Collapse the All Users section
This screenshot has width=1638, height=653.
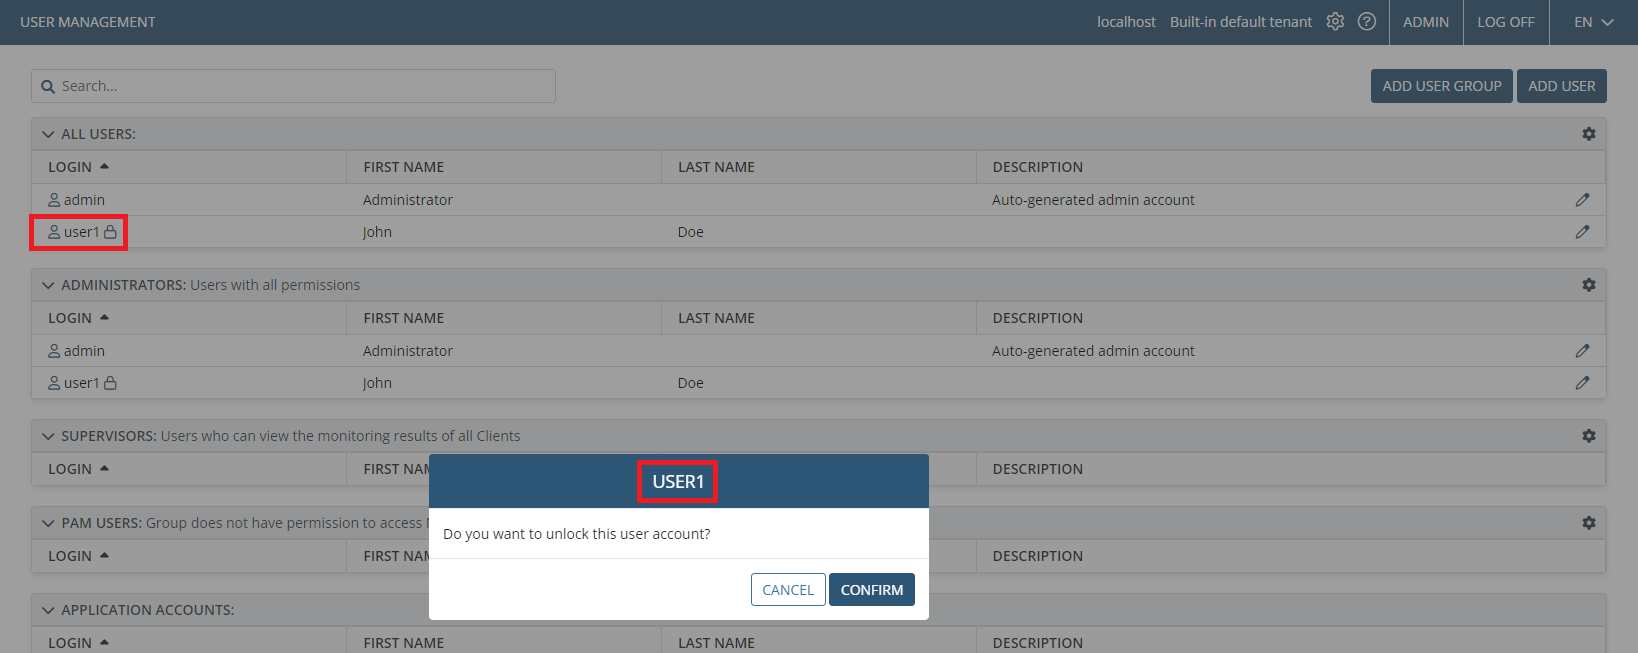point(48,134)
